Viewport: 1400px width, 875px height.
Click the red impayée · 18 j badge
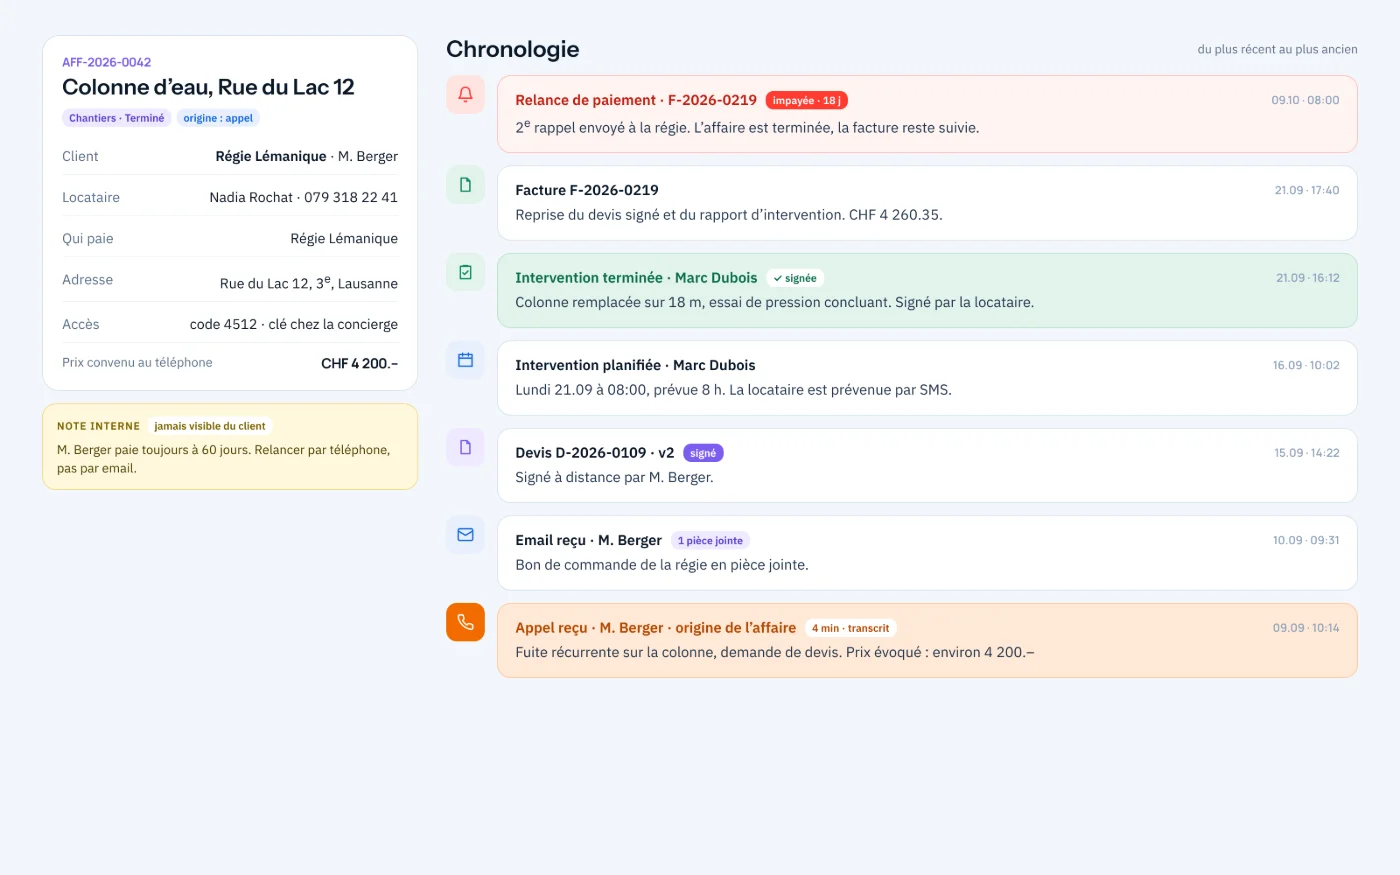click(x=807, y=100)
